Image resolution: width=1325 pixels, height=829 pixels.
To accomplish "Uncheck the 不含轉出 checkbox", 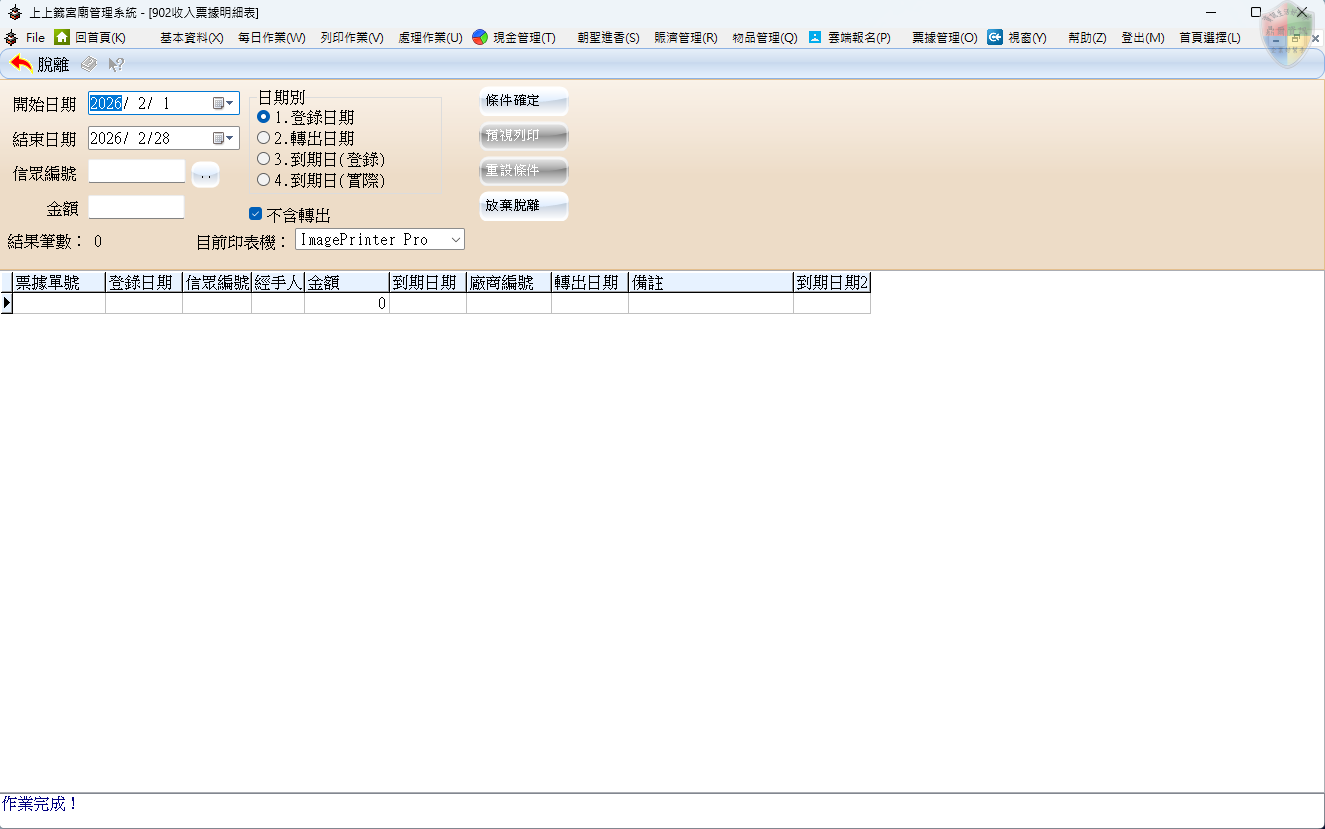I will tap(255, 214).
